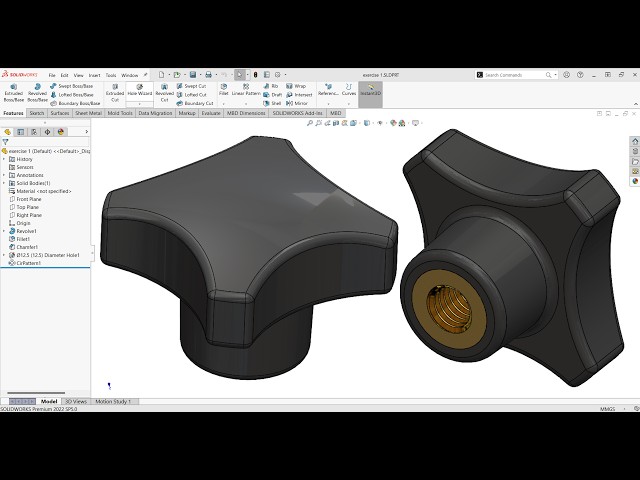Select the Swept Cut tool
This screenshot has width=640, height=480.
tap(191, 86)
